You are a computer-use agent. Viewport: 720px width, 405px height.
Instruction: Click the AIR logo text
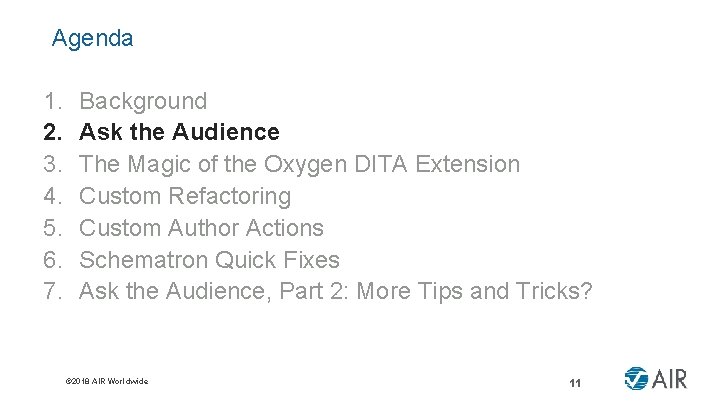click(x=670, y=381)
